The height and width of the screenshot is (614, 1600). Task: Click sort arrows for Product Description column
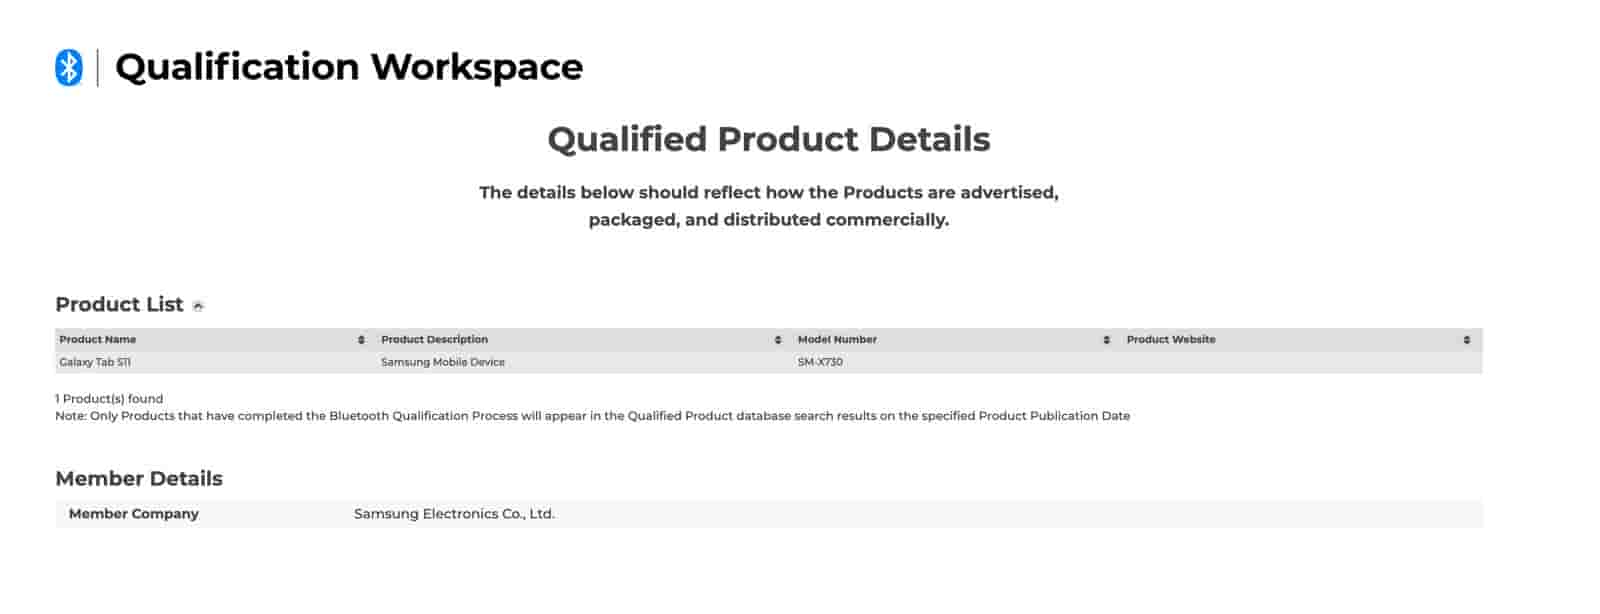click(x=778, y=340)
